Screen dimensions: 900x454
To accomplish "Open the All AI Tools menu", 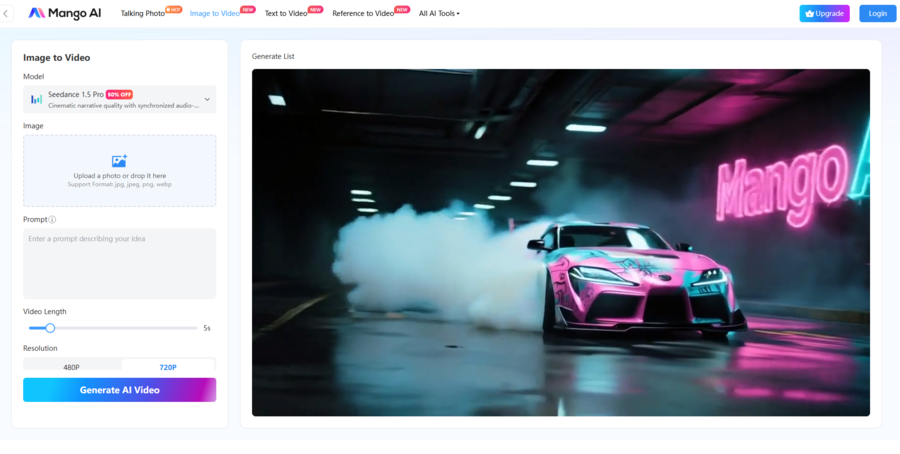I will 439,14.
